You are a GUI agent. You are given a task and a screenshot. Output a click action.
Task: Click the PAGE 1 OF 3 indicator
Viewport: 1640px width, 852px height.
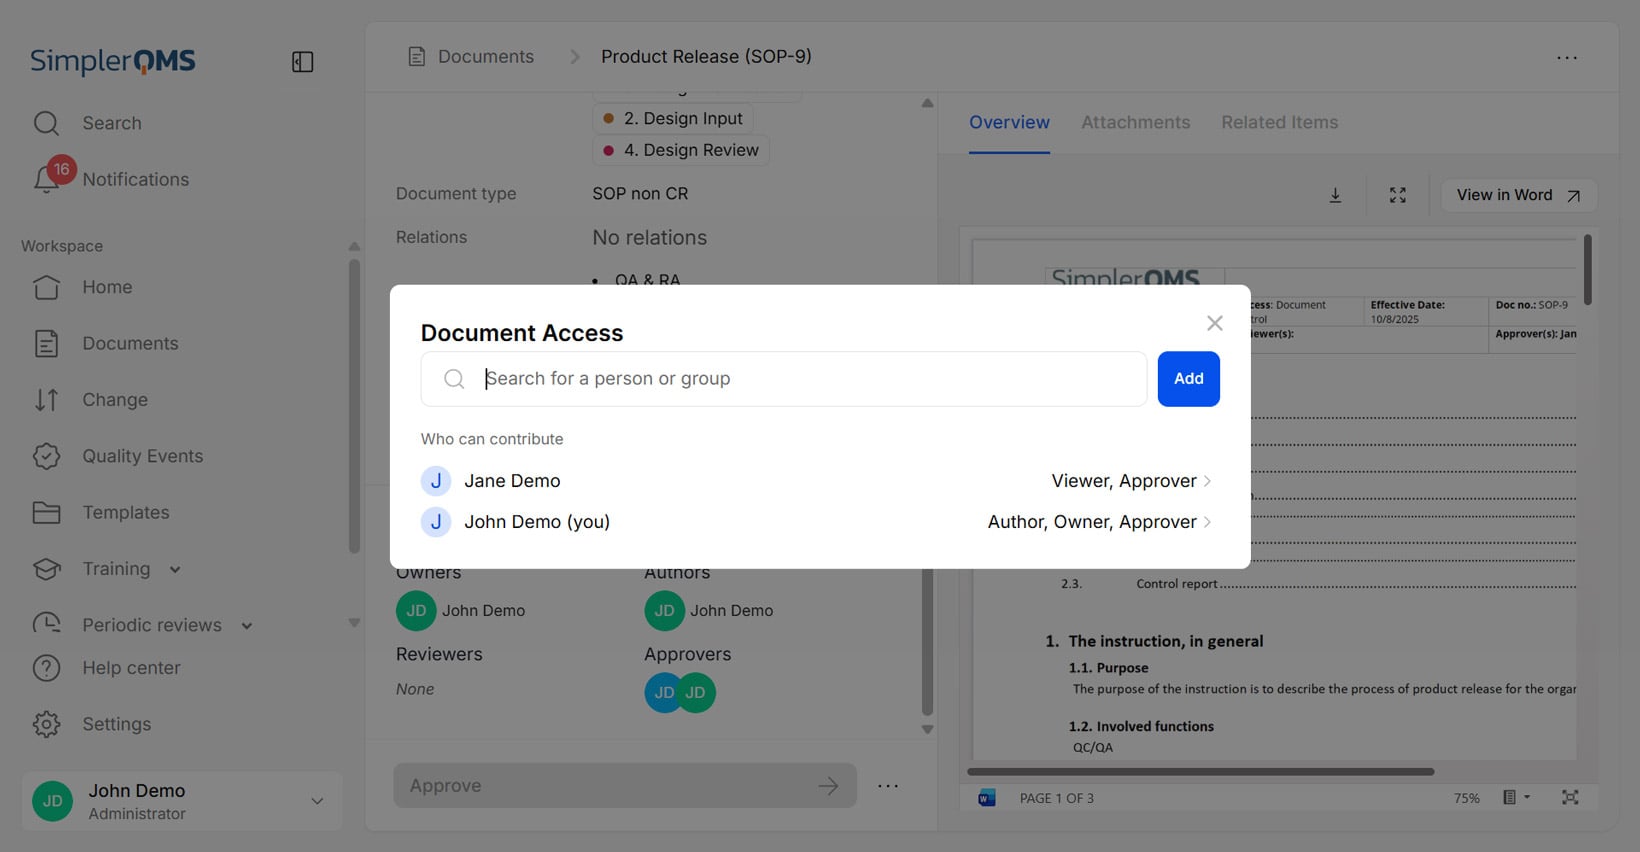(1056, 798)
